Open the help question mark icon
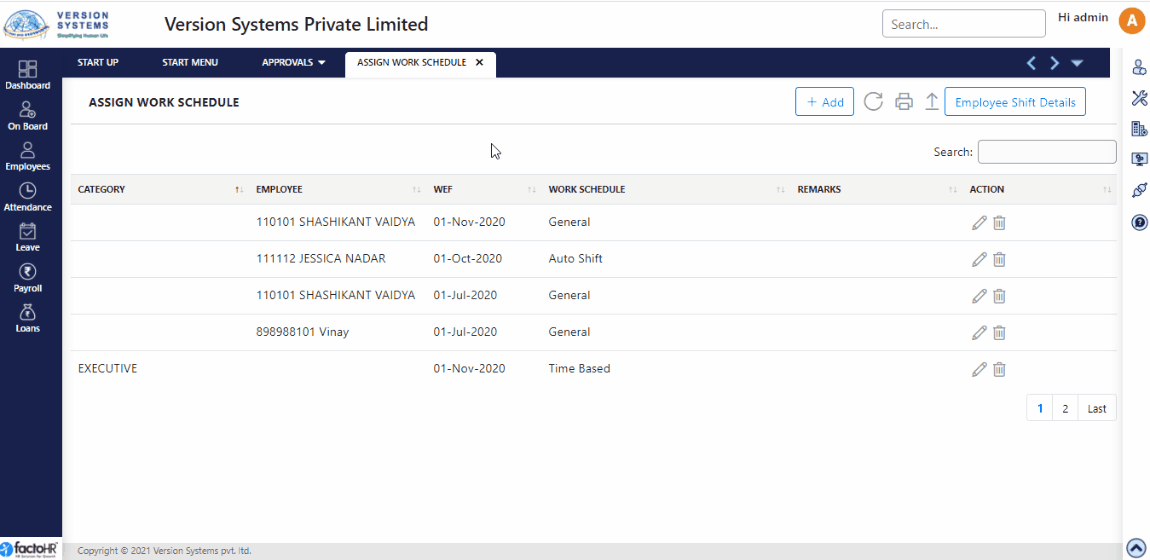Image resolution: width=1150 pixels, height=560 pixels. [1139, 222]
